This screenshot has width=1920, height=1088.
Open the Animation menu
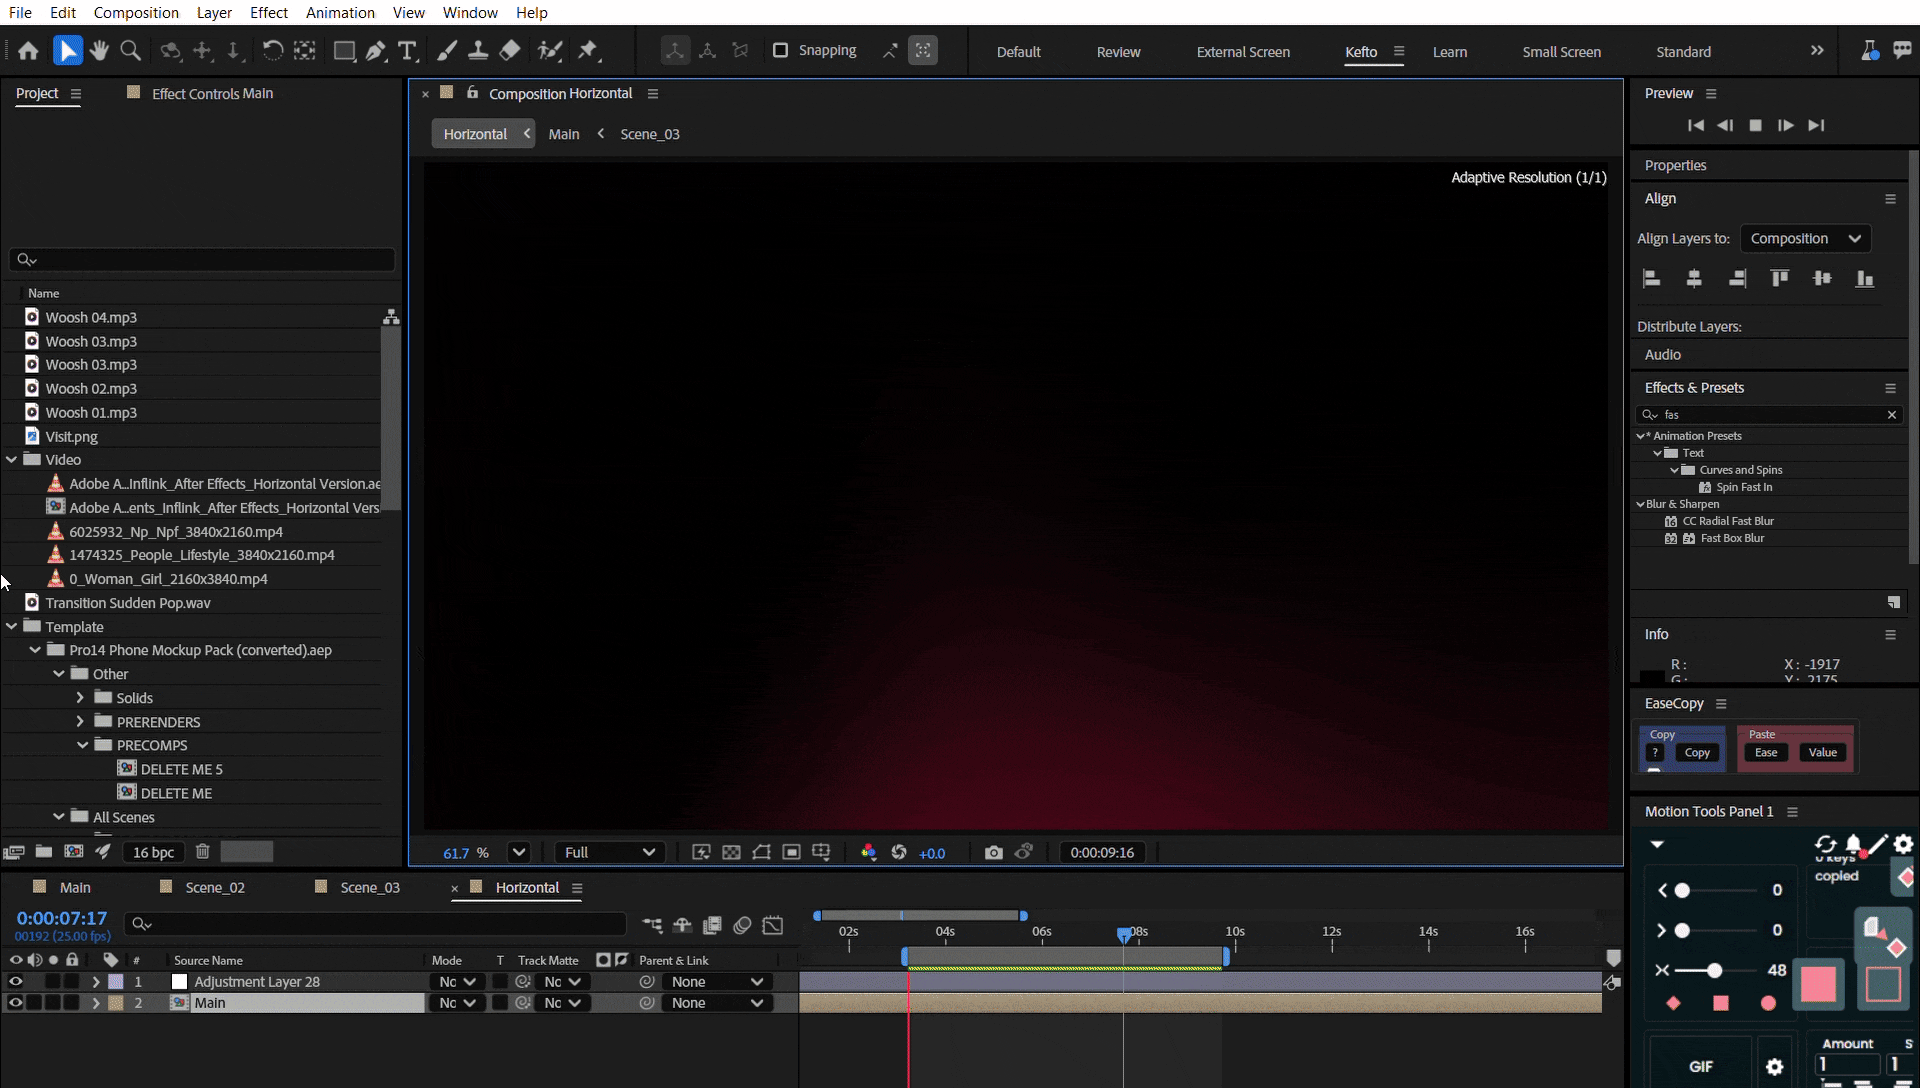tap(340, 13)
